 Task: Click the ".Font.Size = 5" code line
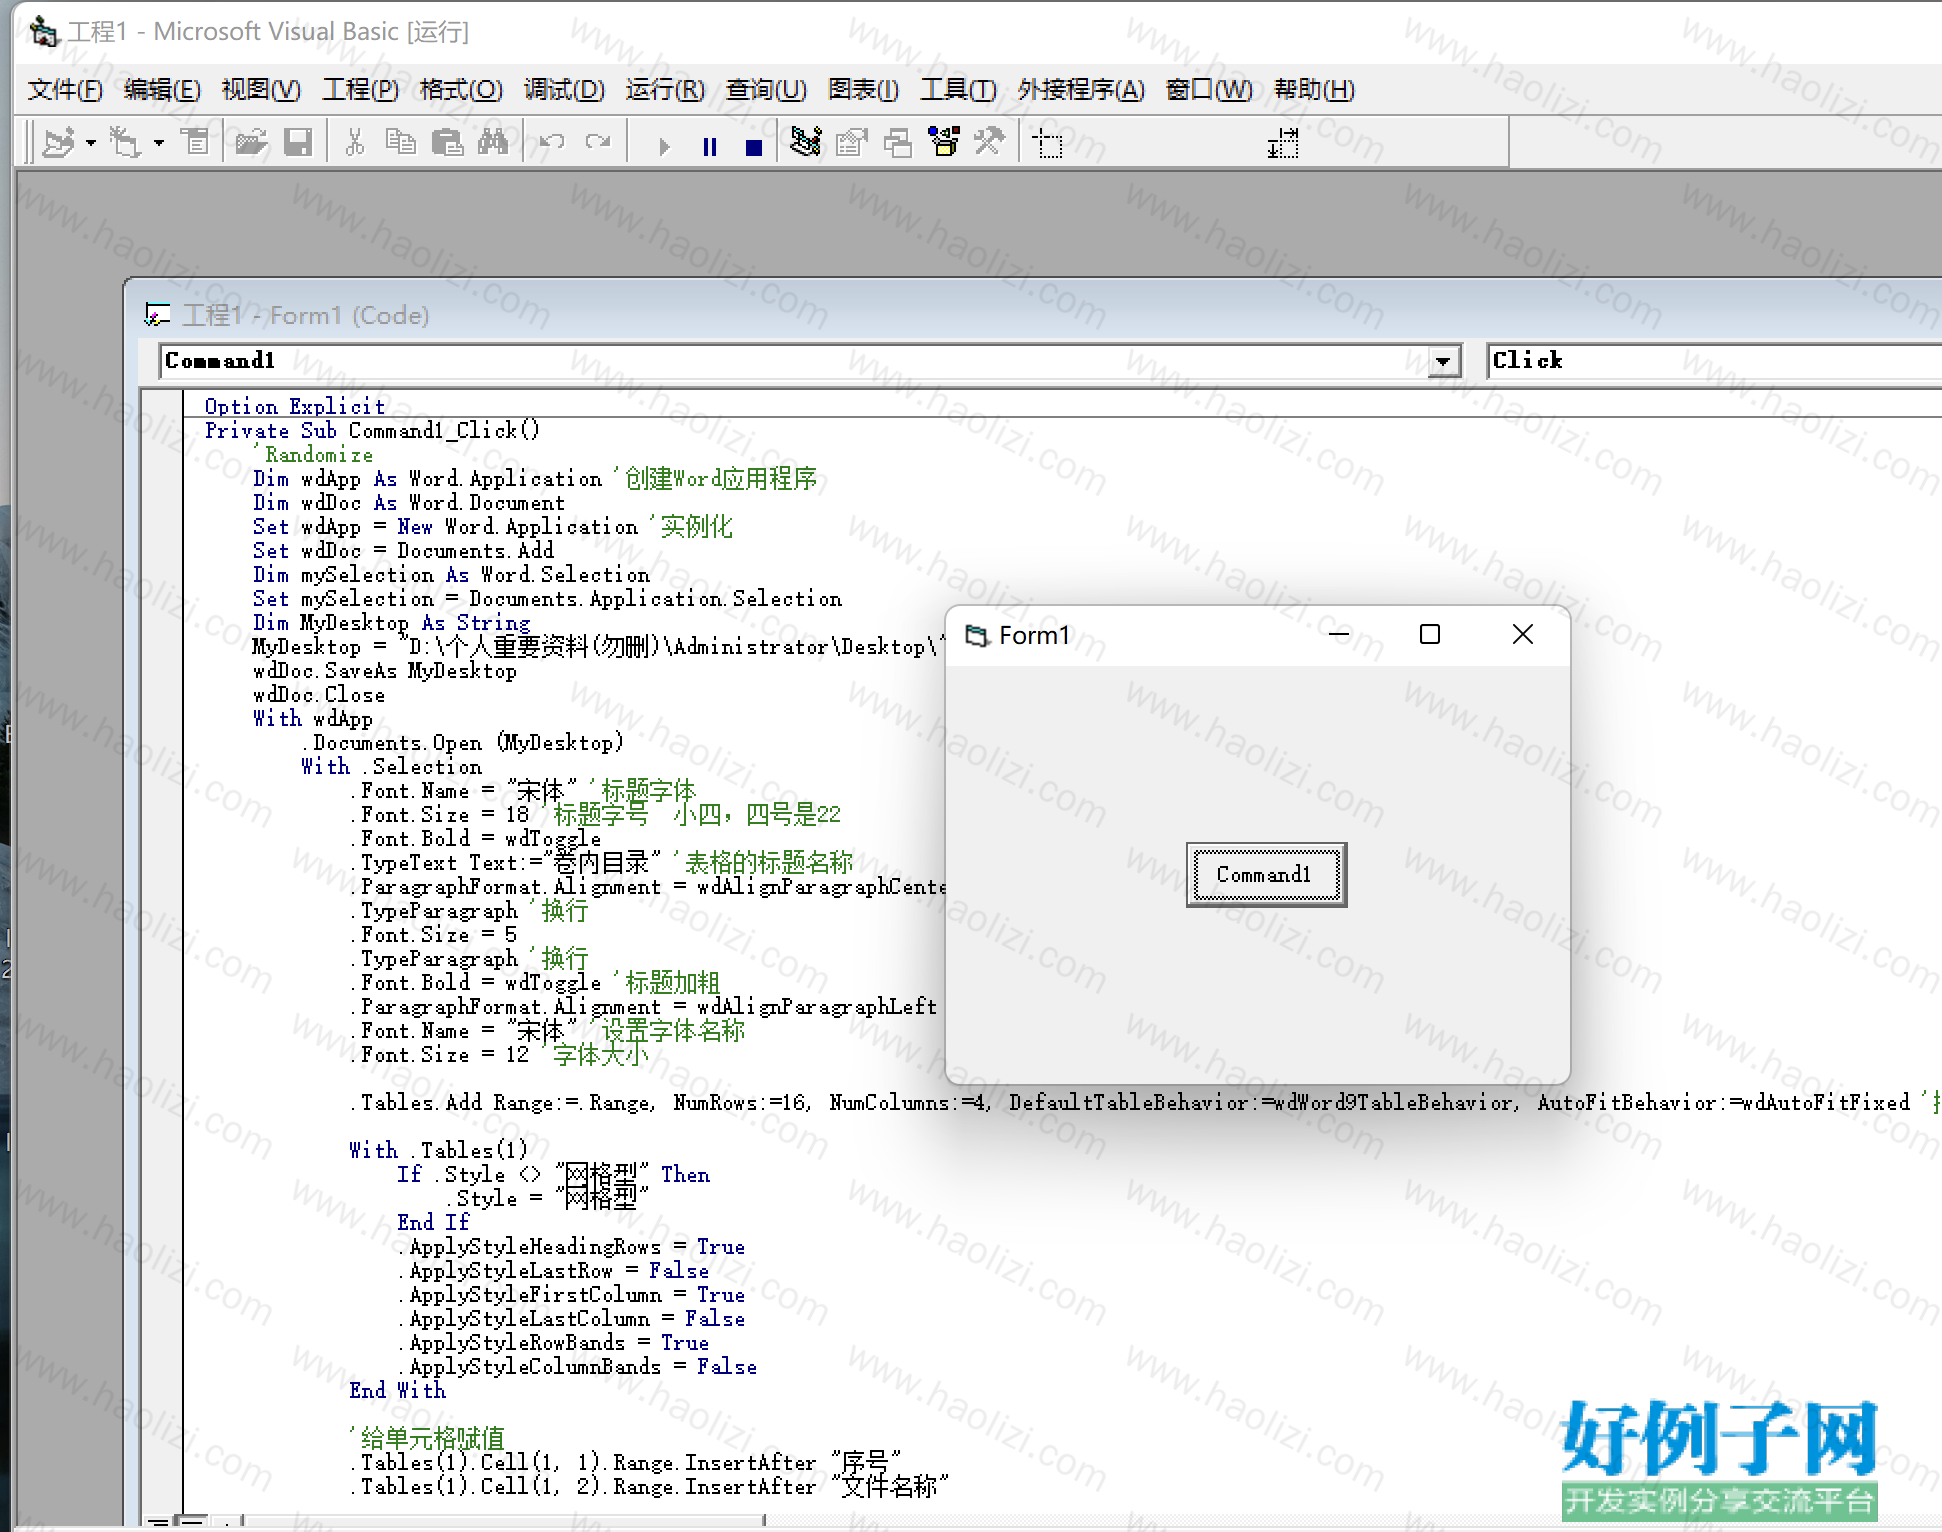433,934
